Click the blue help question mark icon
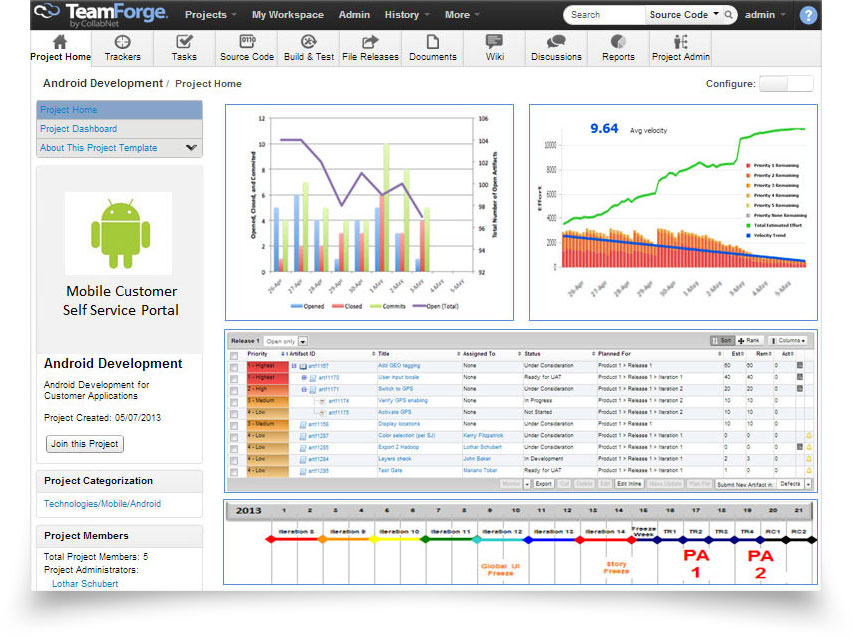This screenshot has width=852, height=637. coord(808,15)
